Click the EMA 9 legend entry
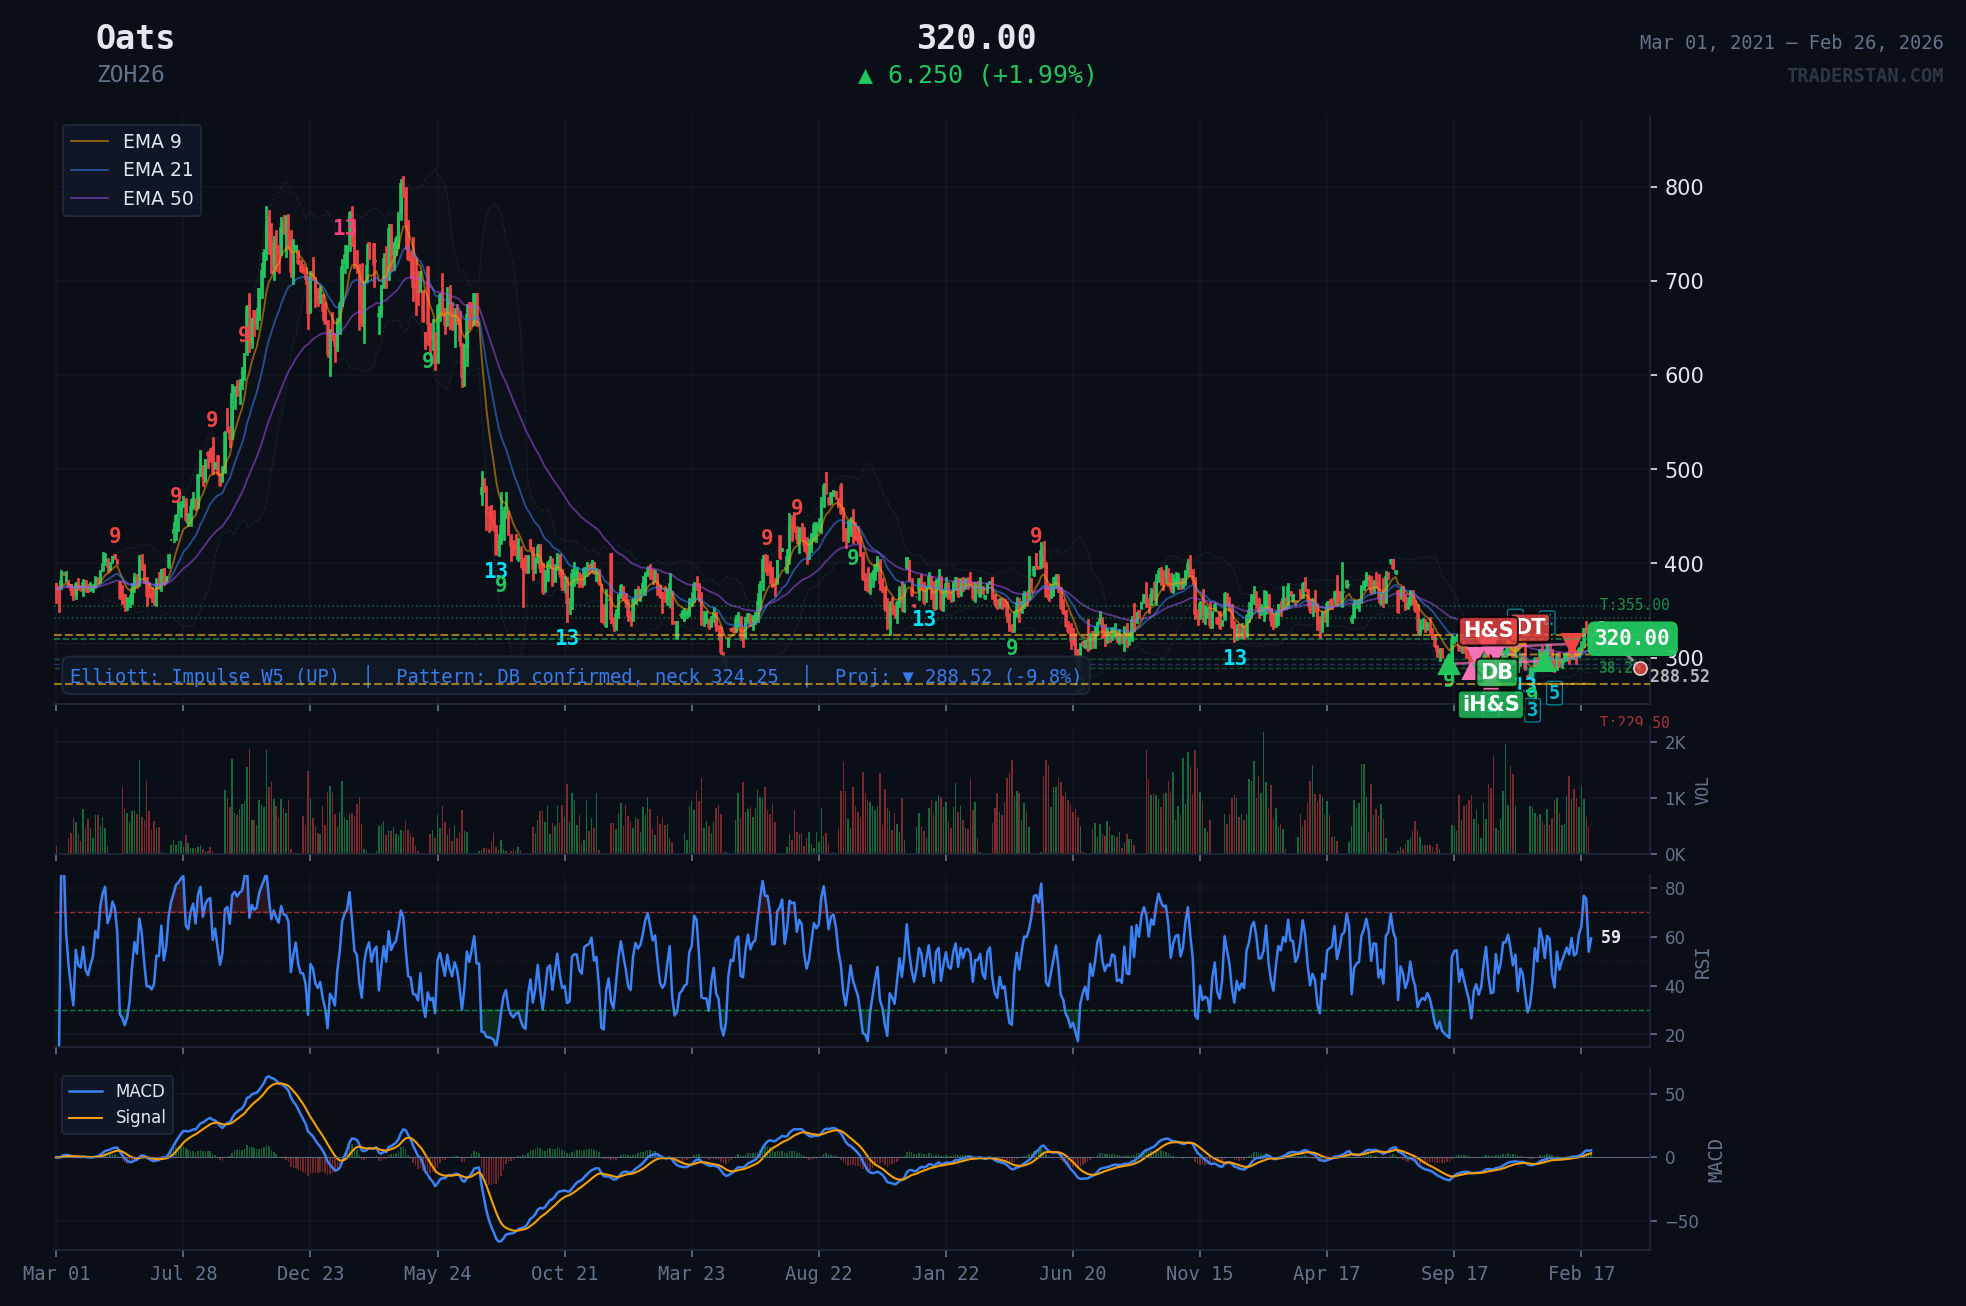 [151, 141]
